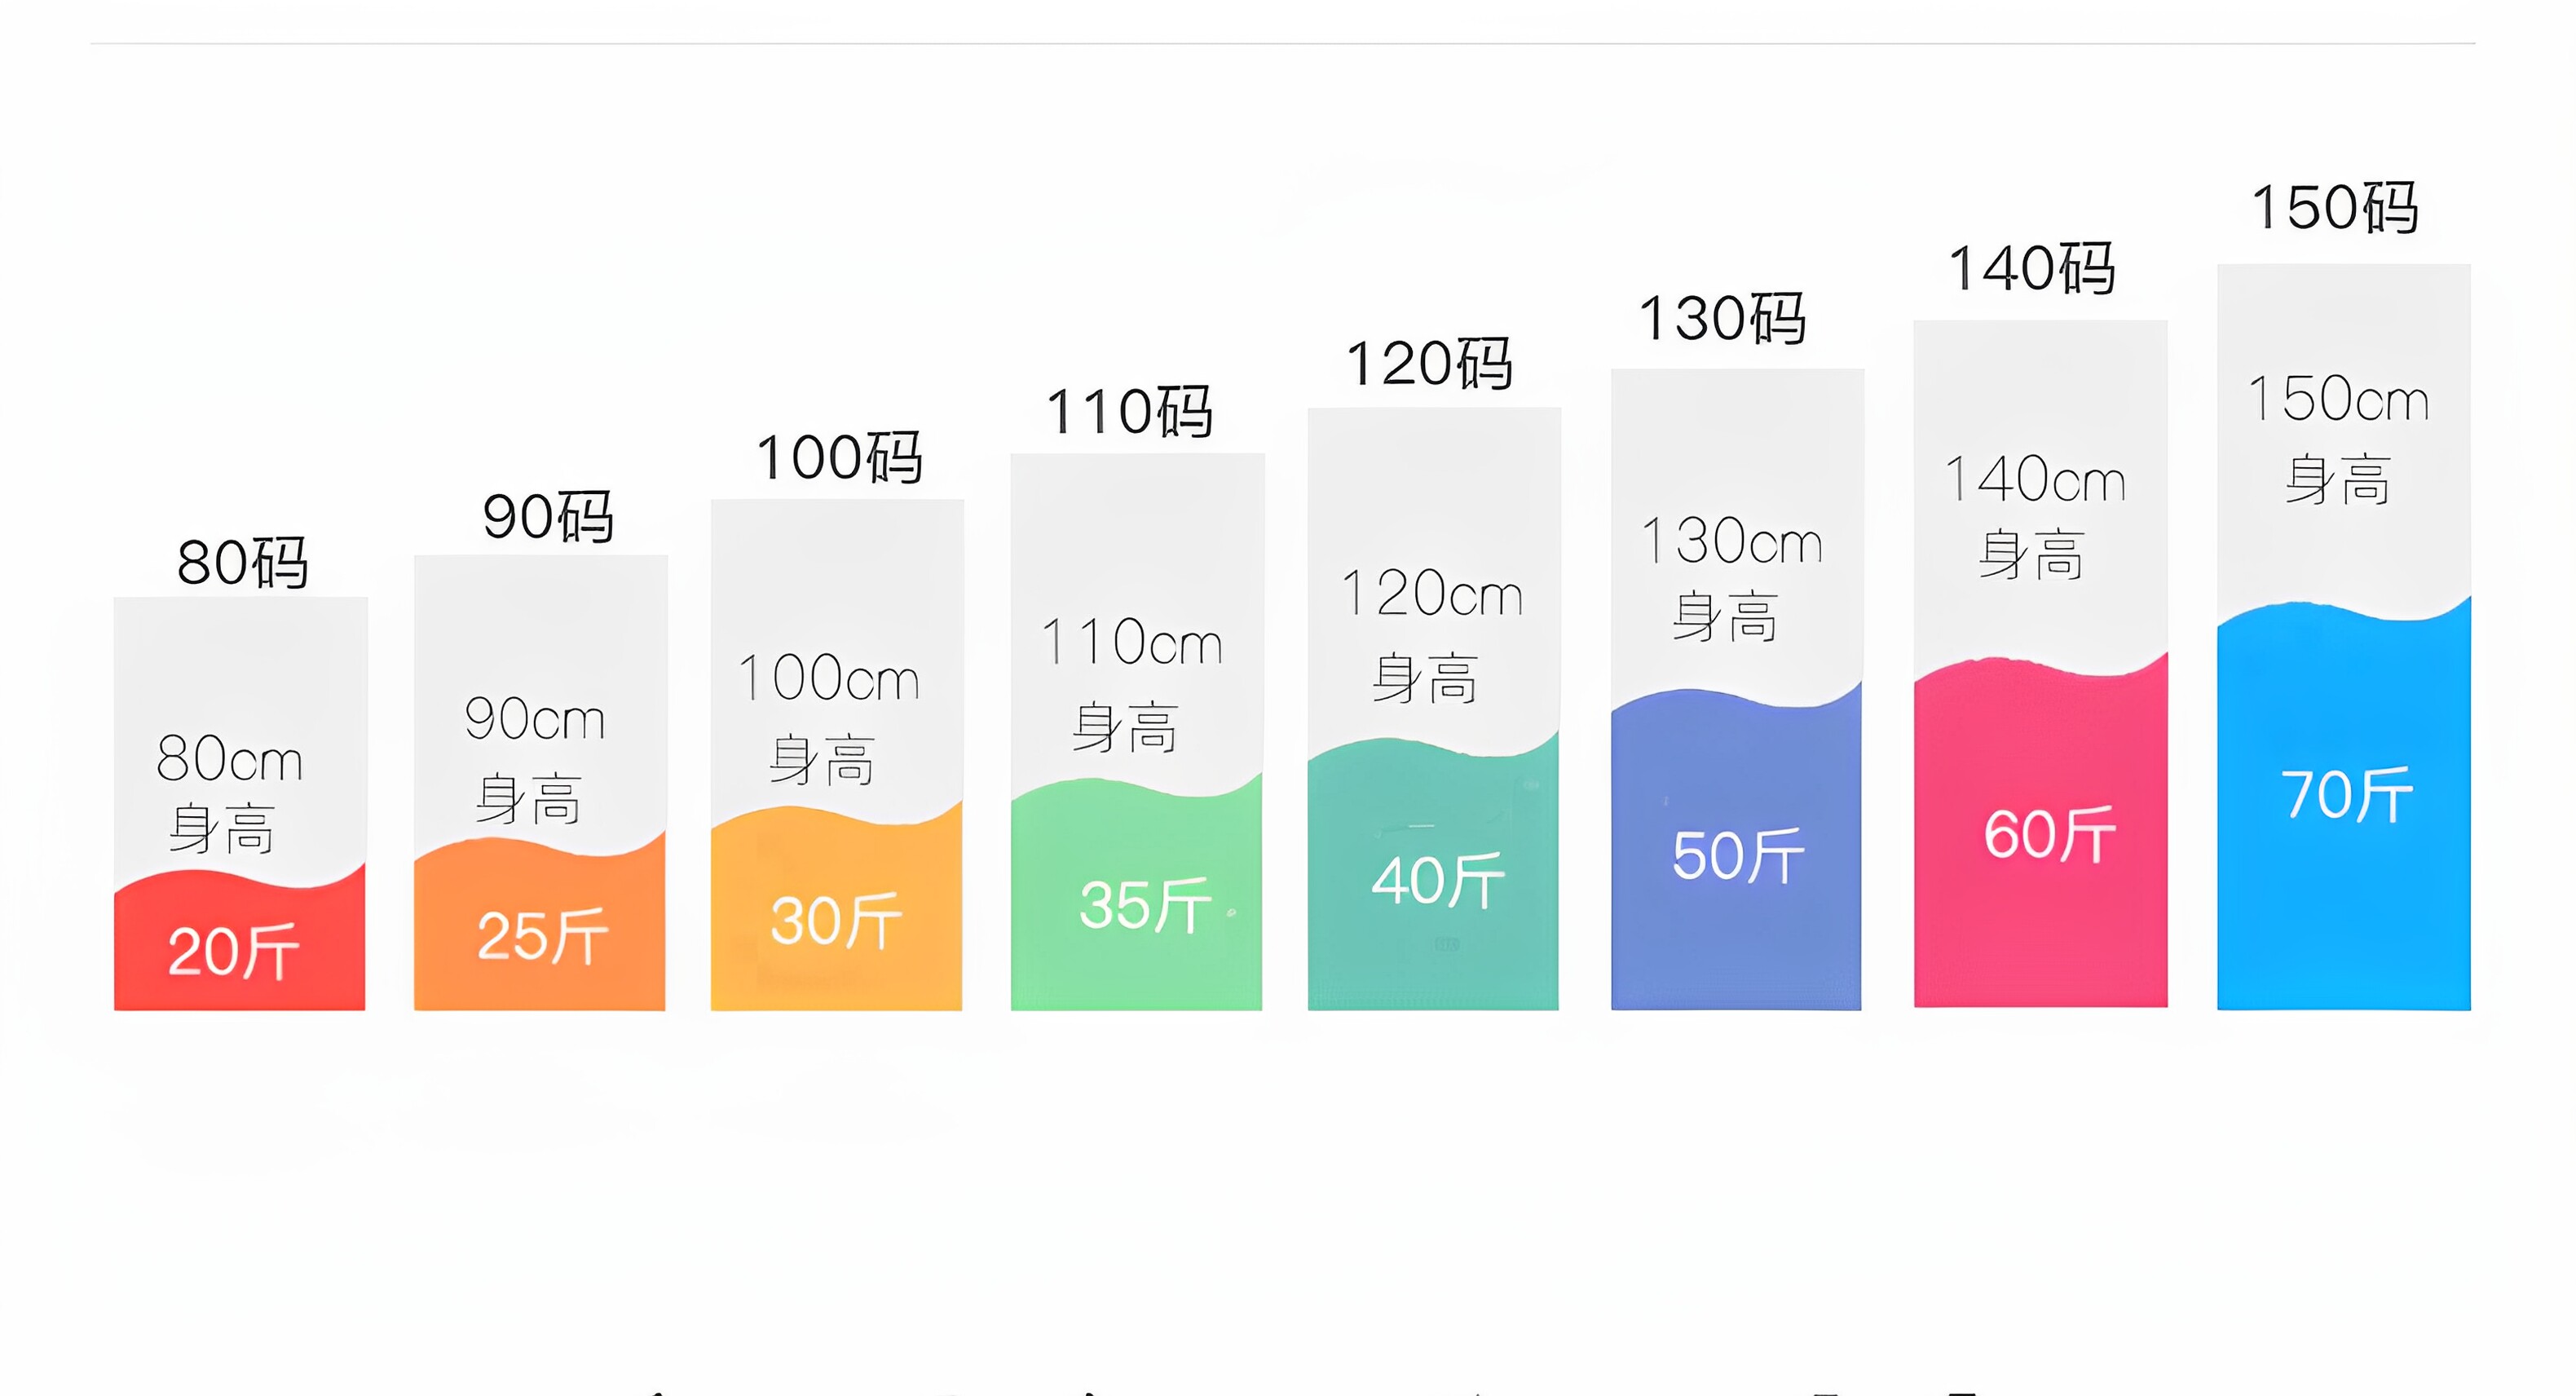Image resolution: width=2576 pixels, height=1396 pixels.
Task: Select the light green 35斤 block
Action: [1136, 894]
